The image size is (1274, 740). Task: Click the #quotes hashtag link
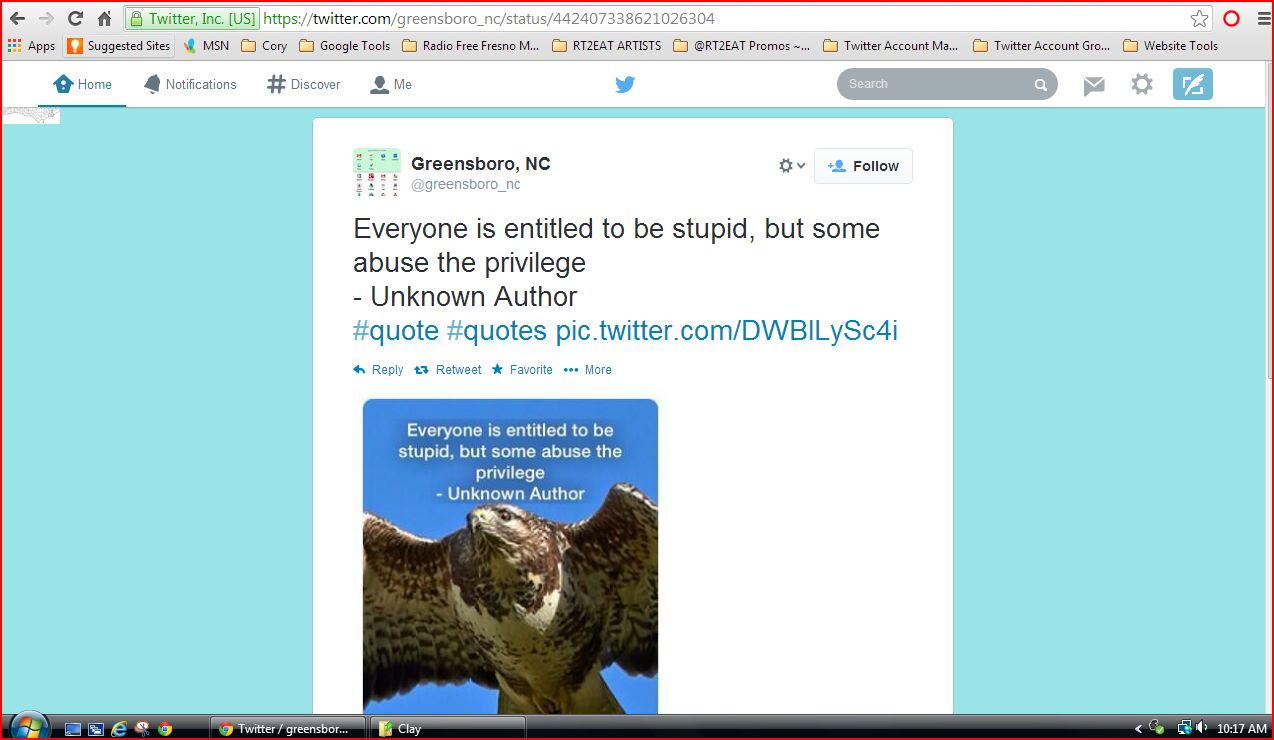pyautogui.click(x=496, y=331)
